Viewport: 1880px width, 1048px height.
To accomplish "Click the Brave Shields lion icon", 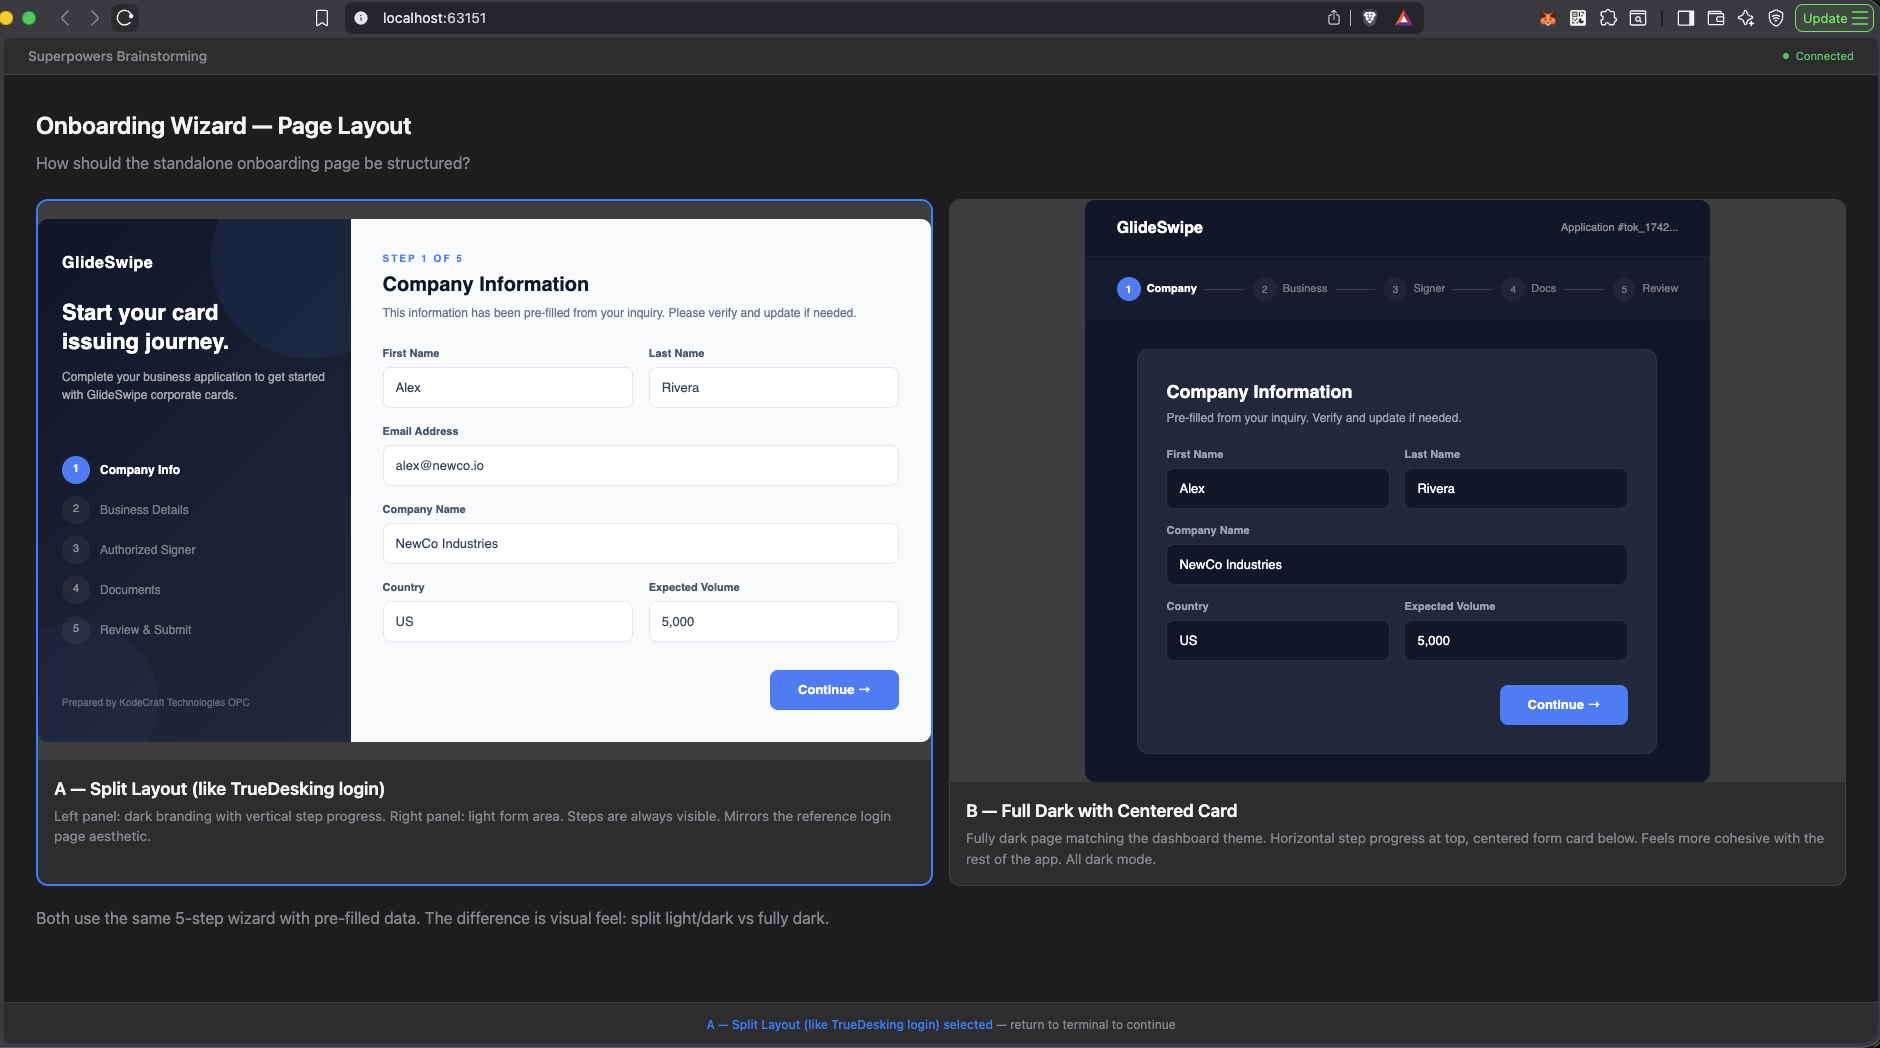I will tap(1370, 18).
